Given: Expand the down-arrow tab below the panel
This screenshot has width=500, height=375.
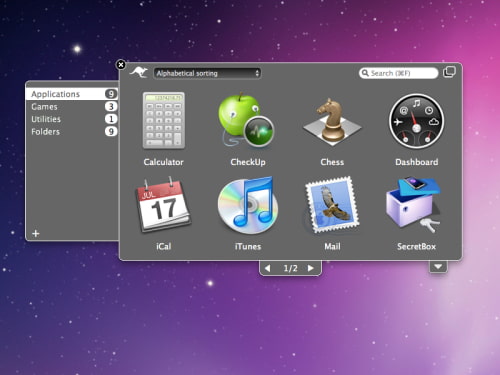Looking at the screenshot, I should (438, 267).
